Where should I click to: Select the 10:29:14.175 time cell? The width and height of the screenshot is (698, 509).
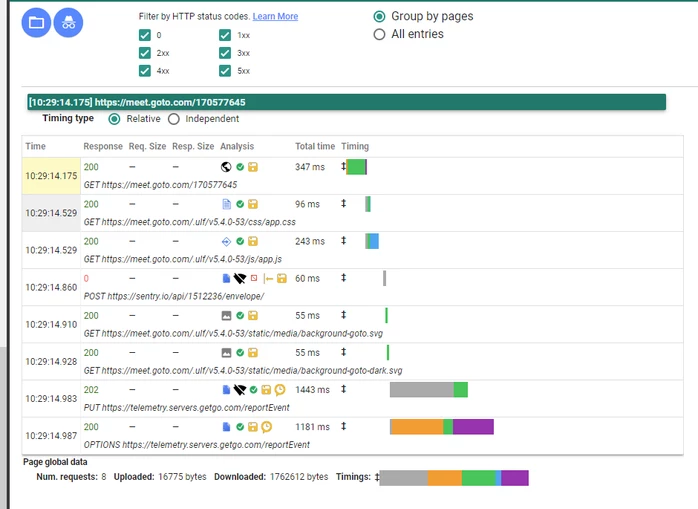[51, 176]
